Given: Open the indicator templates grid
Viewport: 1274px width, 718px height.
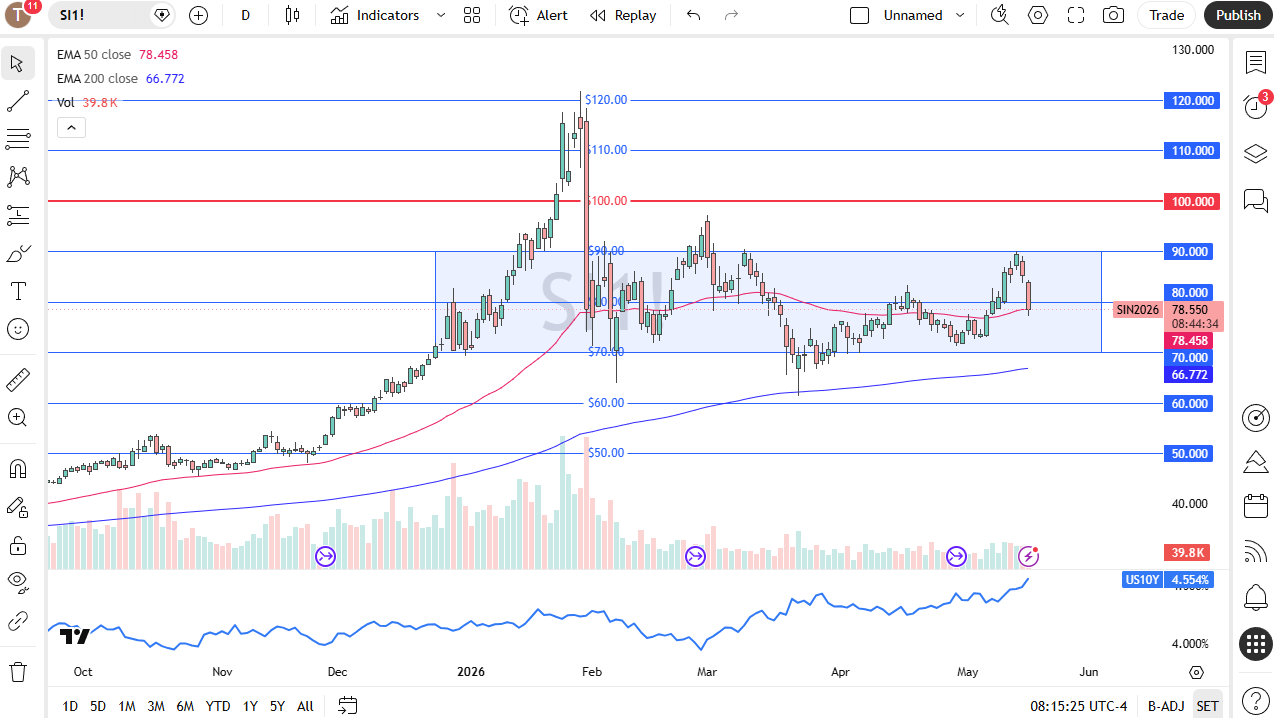Looking at the screenshot, I should pyautogui.click(x=472, y=15).
